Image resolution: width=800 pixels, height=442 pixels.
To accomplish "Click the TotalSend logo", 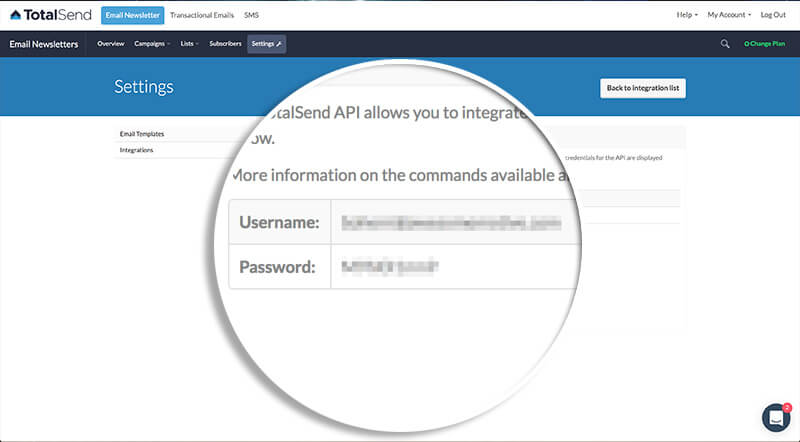I will pyautogui.click(x=51, y=15).
